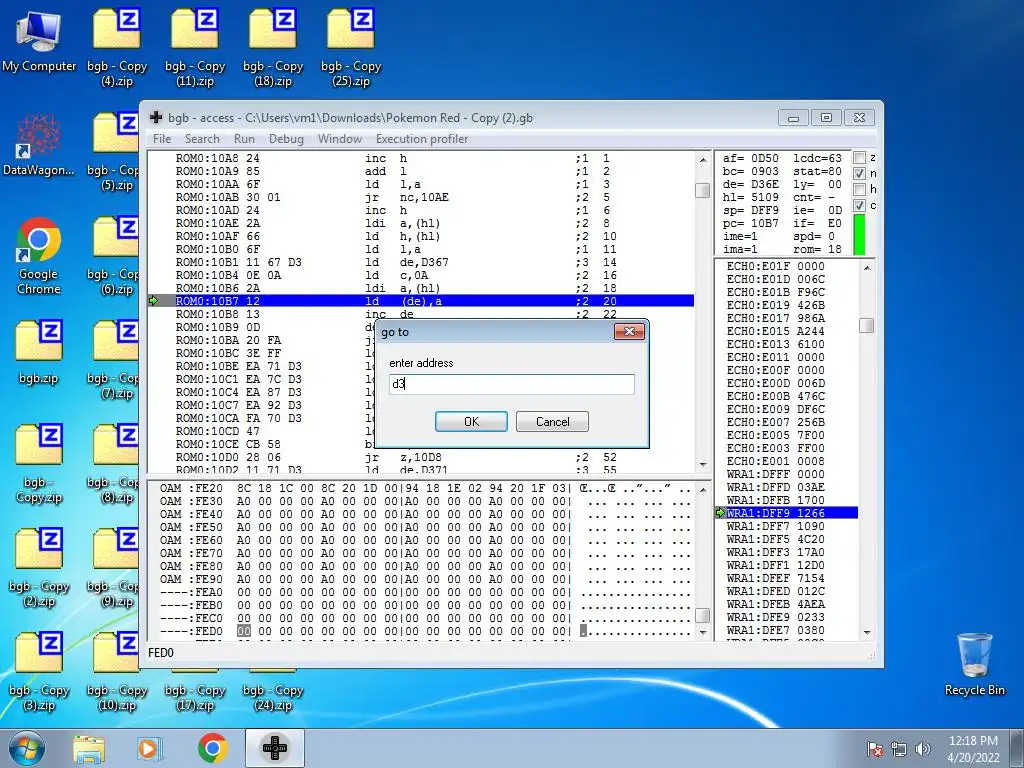Click the Windows Start button
Screen dimensions: 1024x768
[x=26, y=748]
